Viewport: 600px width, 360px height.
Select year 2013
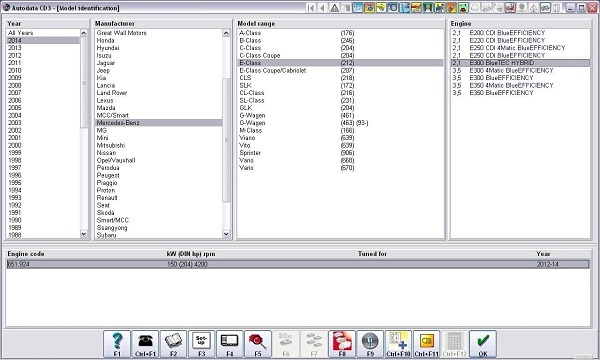(x=43, y=48)
